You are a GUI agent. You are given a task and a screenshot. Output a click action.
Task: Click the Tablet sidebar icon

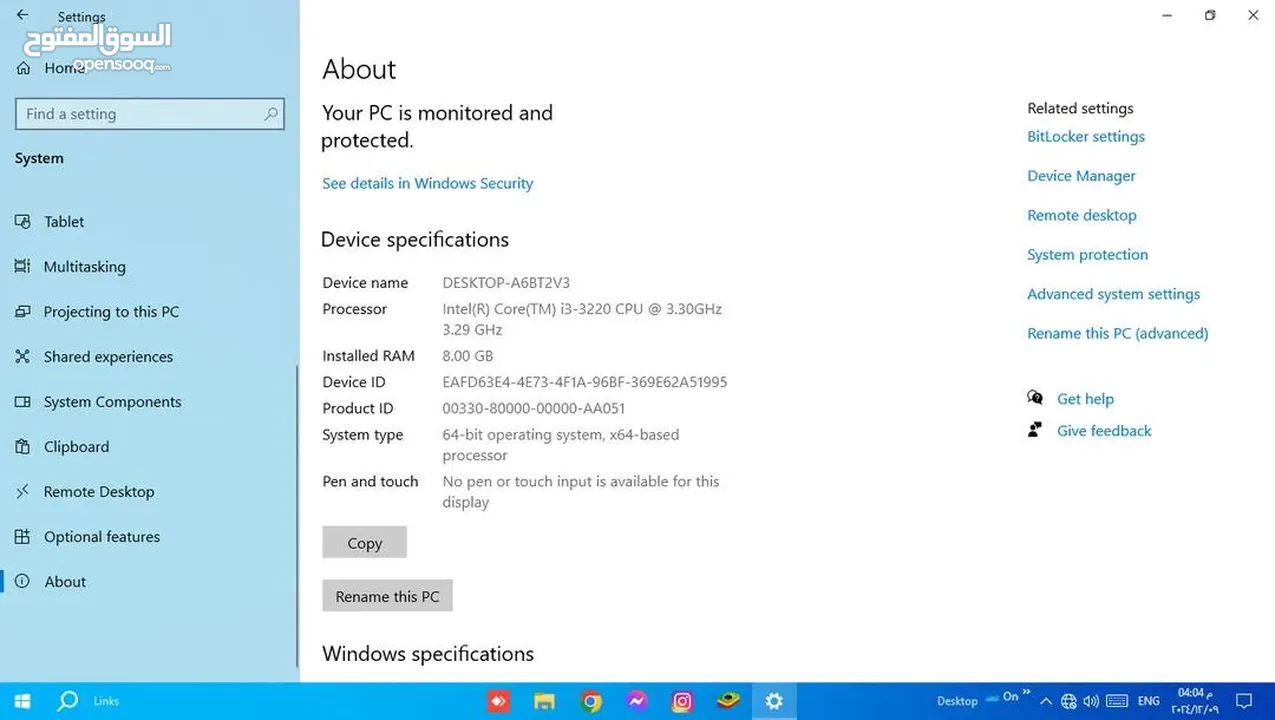click(x=23, y=222)
